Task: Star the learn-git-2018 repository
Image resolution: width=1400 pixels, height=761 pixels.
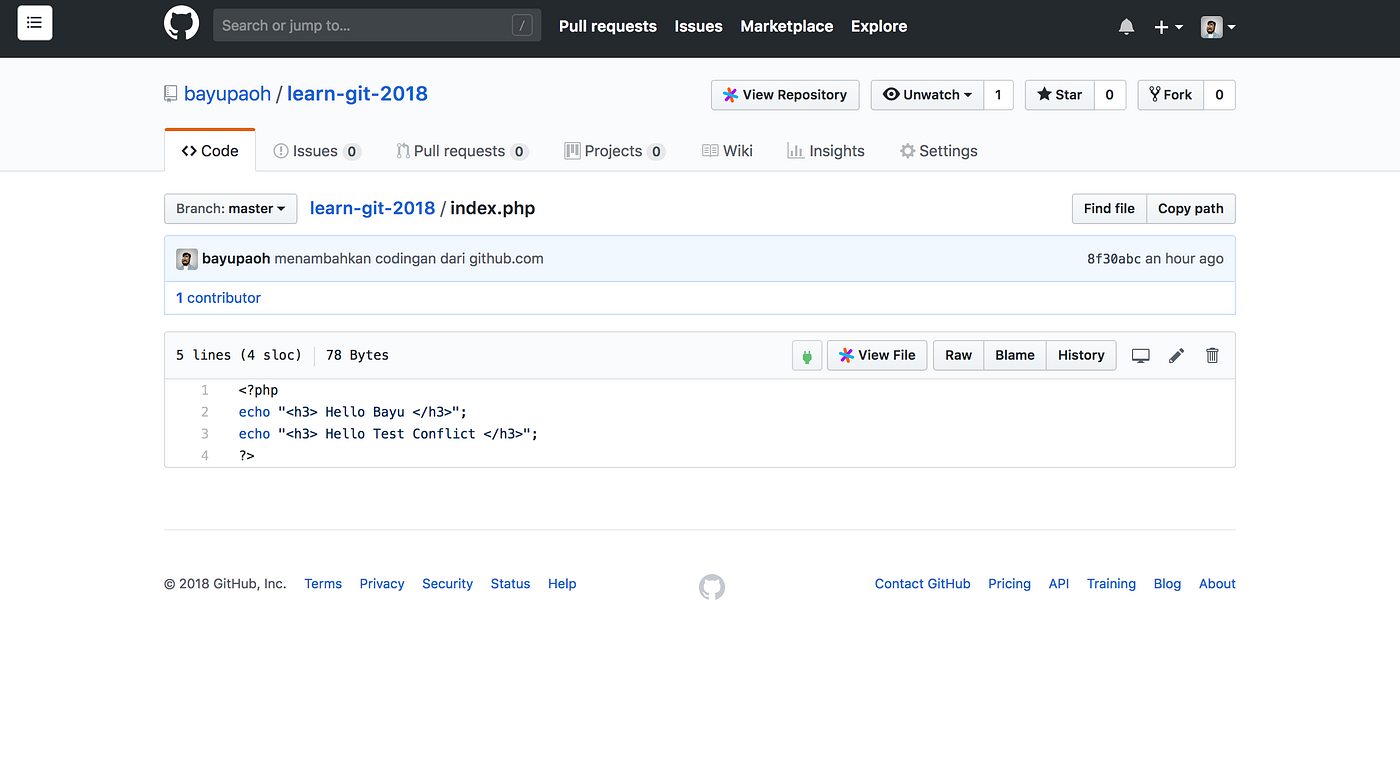Action: pyautogui.click(x=1059, y=94)
